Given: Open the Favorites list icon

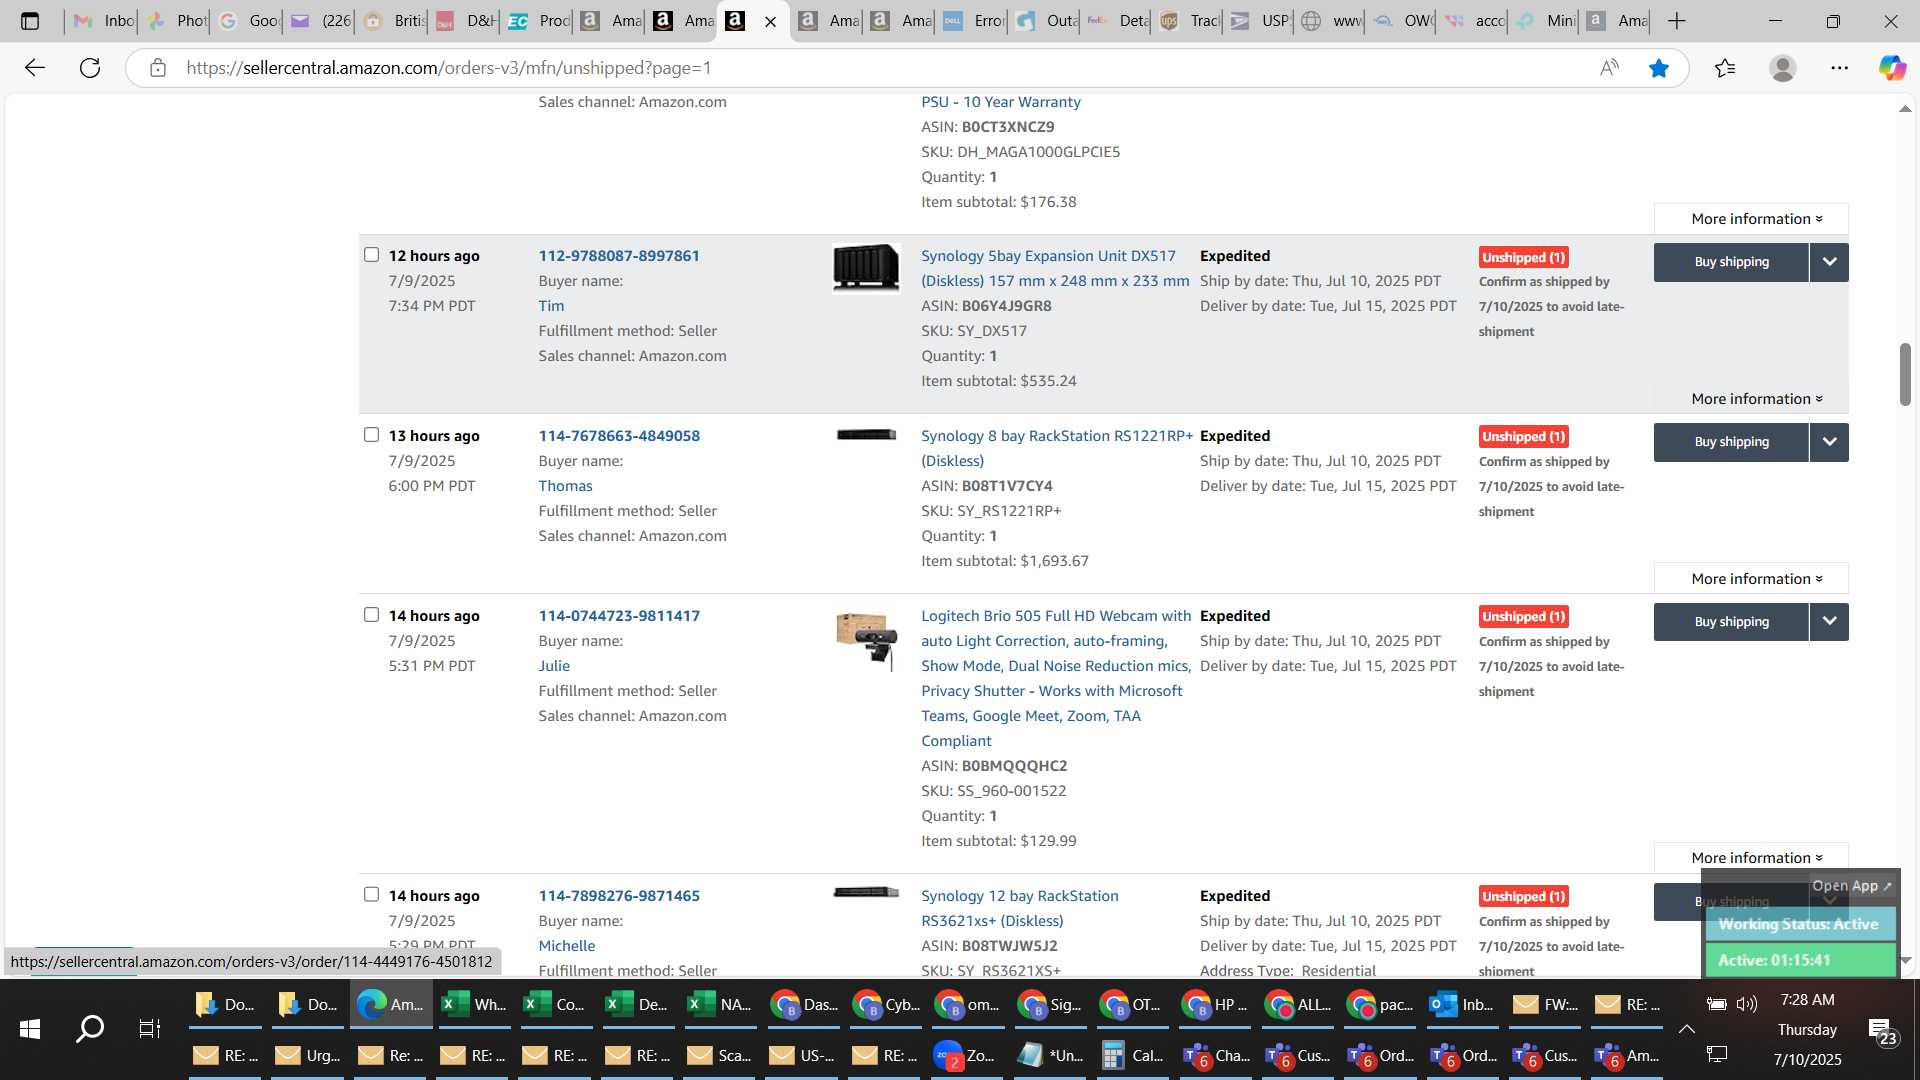Looking at the screenshot, I should (x=1725, y=68).
